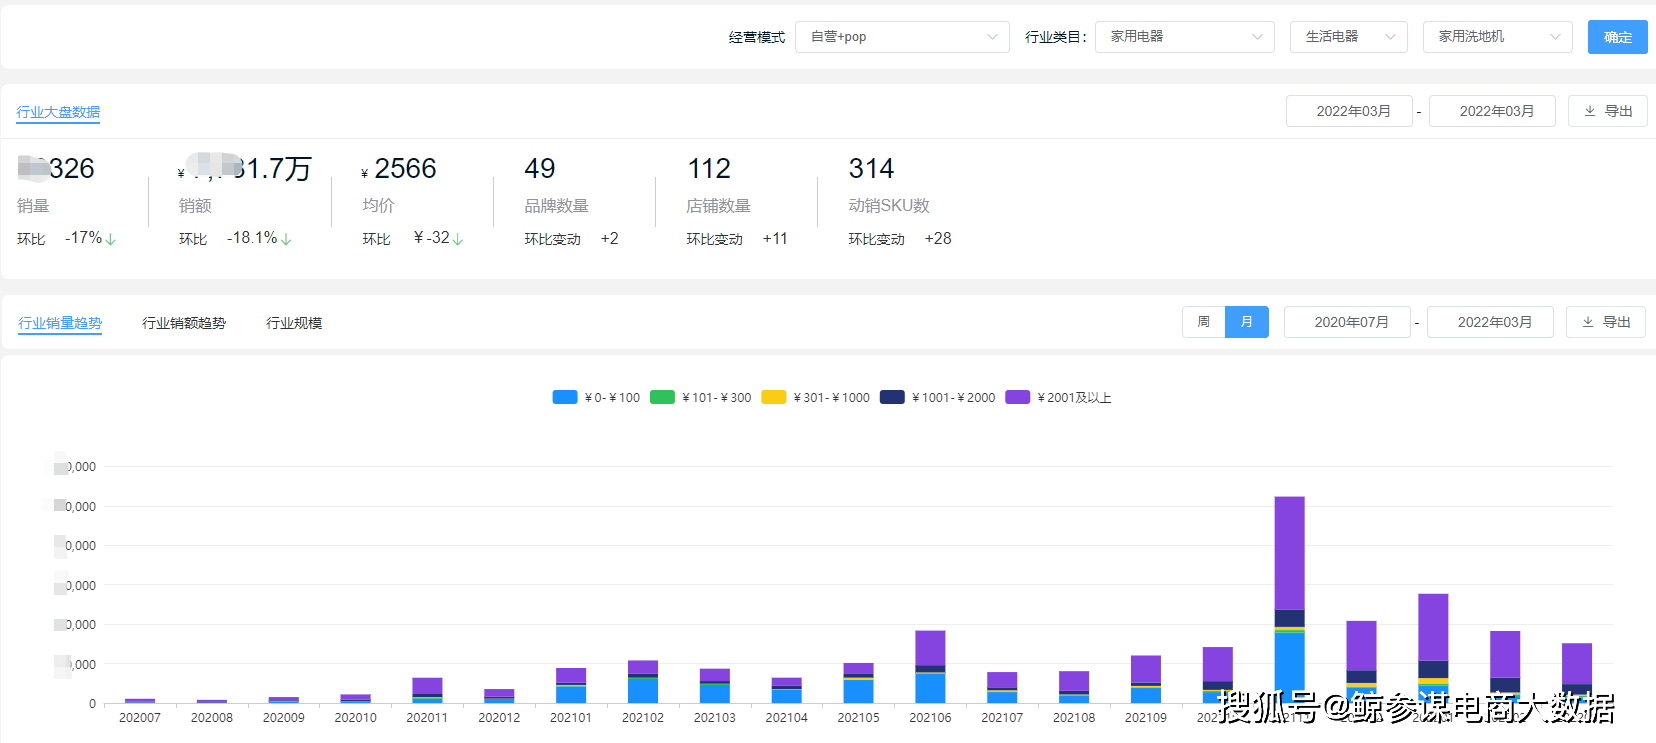Screen dimensions: 1656x743
Task: Click the 店铺数量 value 112
Action: point(709,168)
